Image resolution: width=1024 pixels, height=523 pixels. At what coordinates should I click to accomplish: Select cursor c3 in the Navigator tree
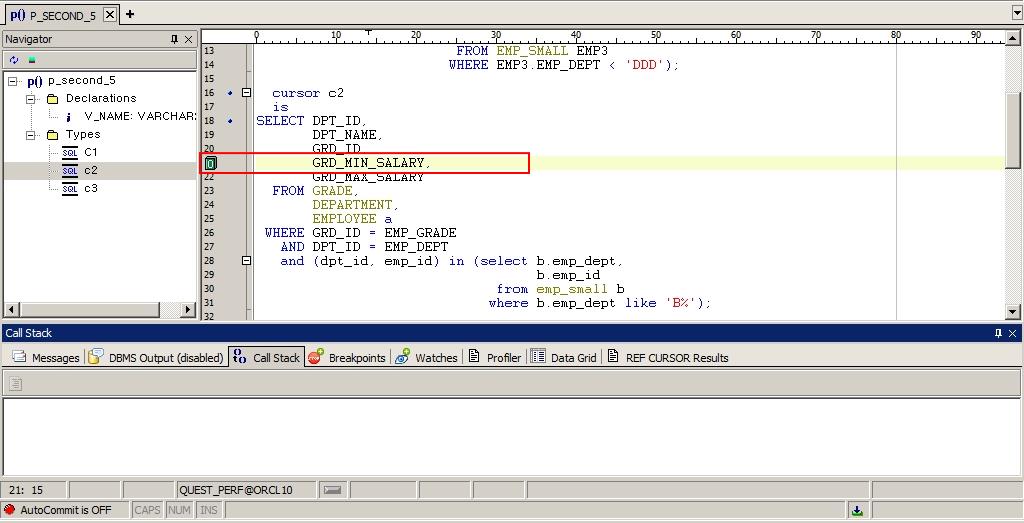(x=90, y=188)
